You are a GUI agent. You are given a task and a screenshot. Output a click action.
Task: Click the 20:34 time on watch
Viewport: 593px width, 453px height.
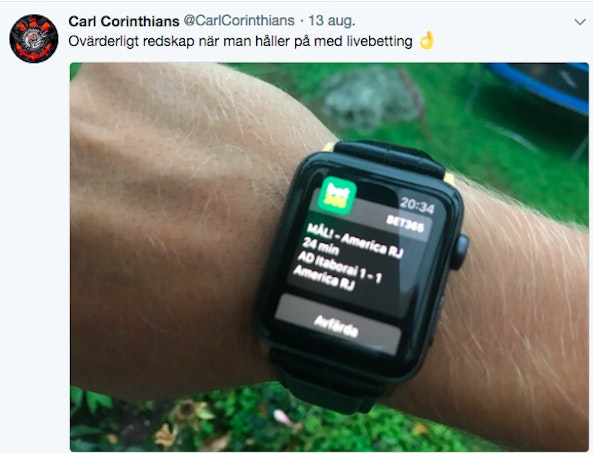417,205
